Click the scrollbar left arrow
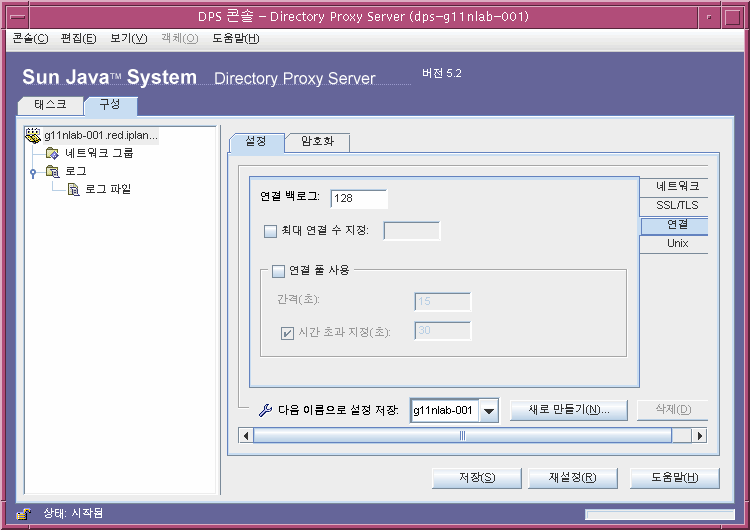The image size is (750, 530). [246, 436]
